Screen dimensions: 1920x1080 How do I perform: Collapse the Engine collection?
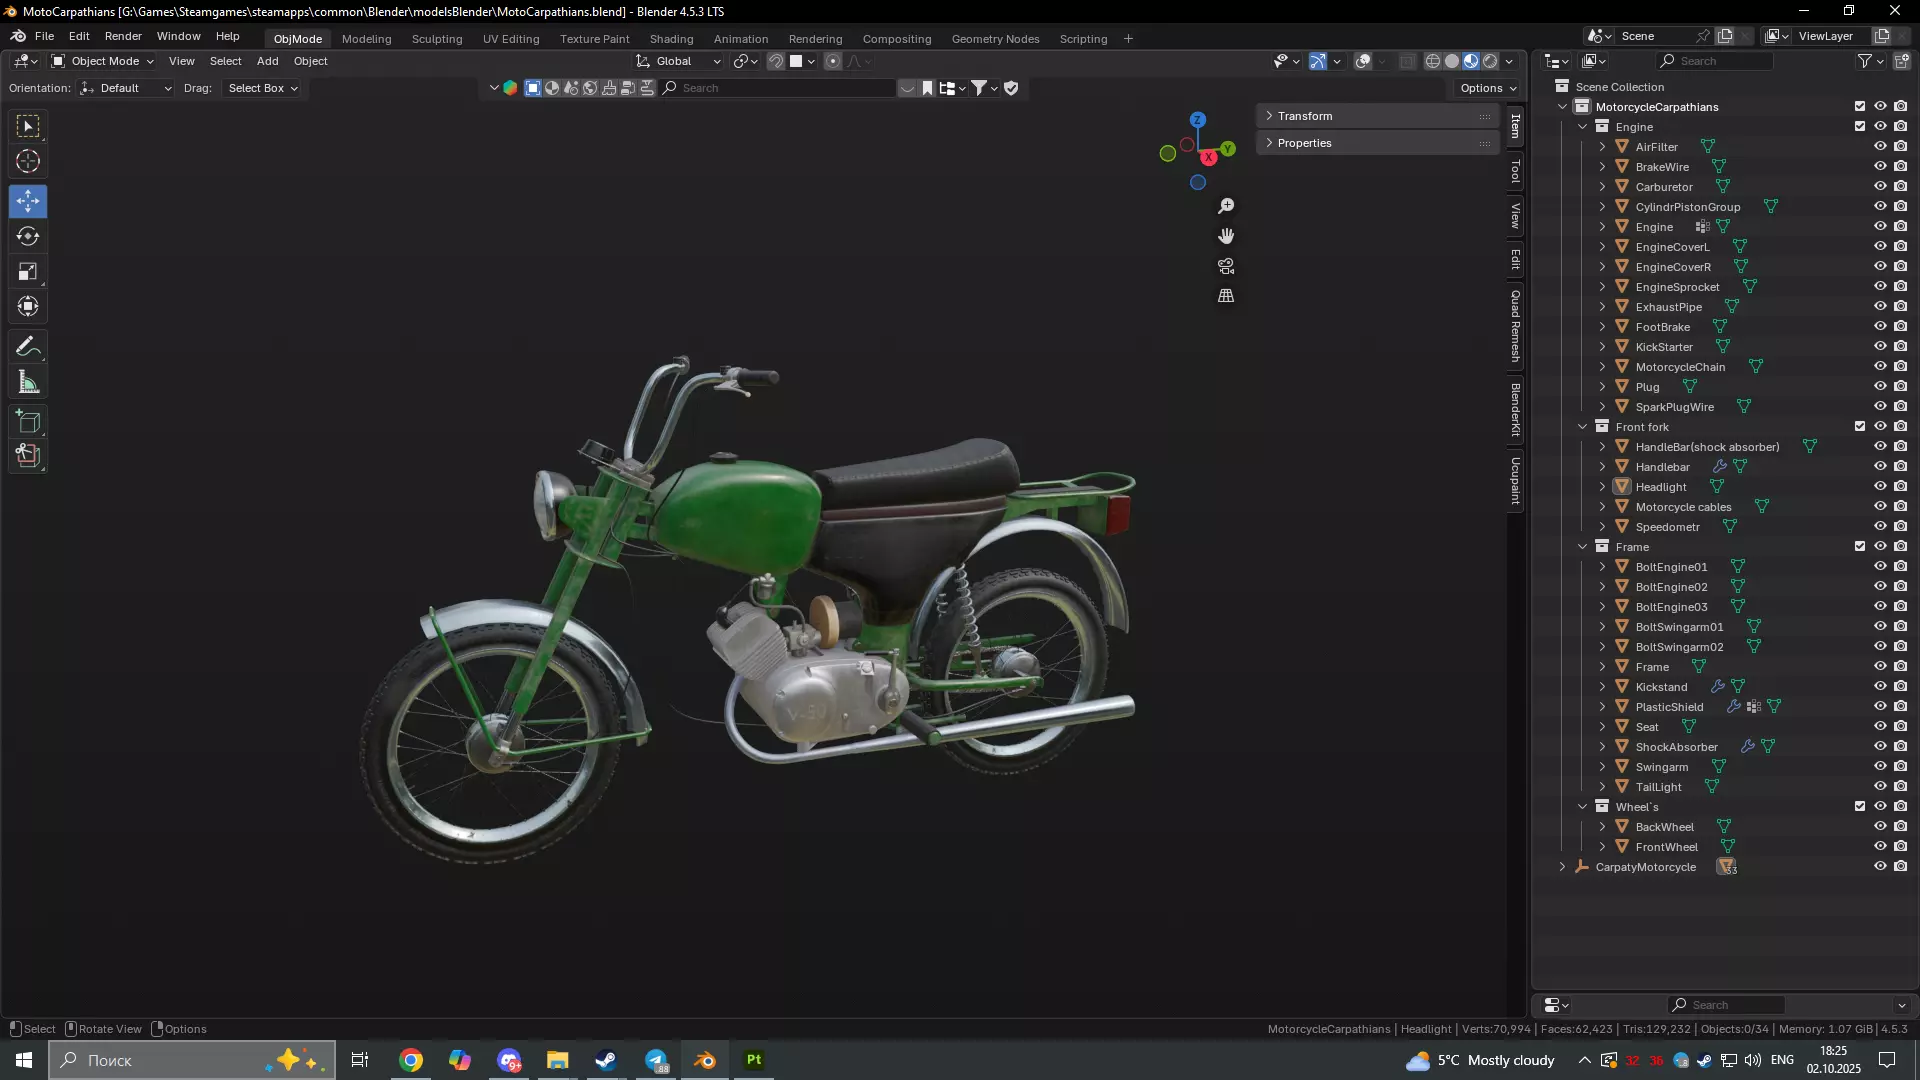click(x=1583, y=127)
